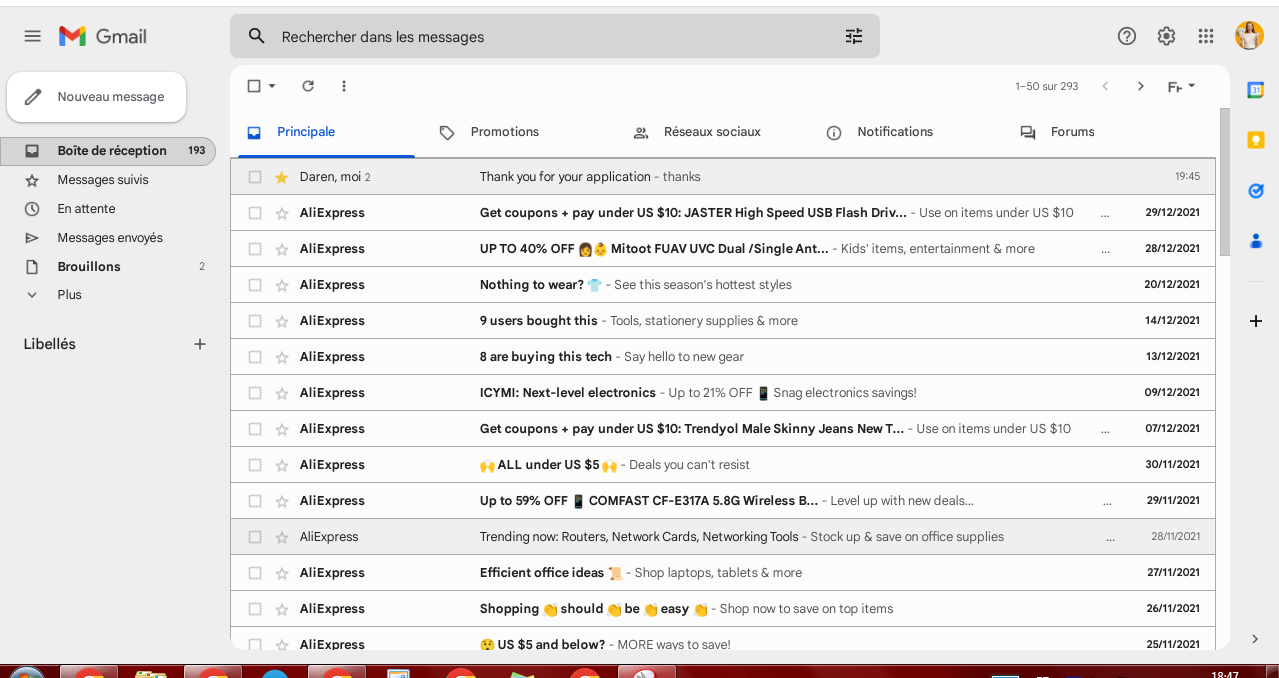1279x678 pixels.
Task: Click the Gmail logo
Action: pyautogui.click(x=103, y=36)
